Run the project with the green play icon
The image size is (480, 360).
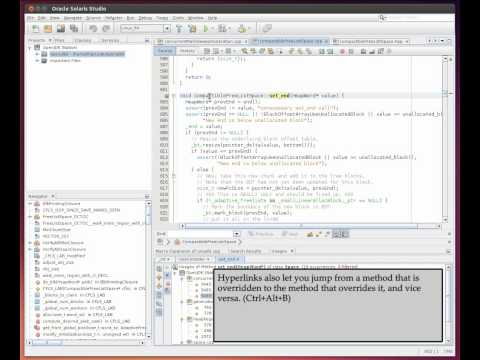click(206, 29)
